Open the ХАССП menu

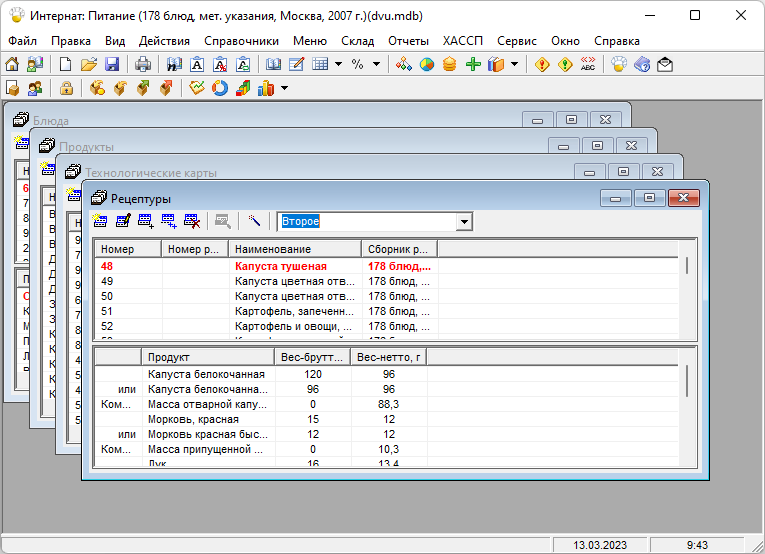tap(462, 41)
